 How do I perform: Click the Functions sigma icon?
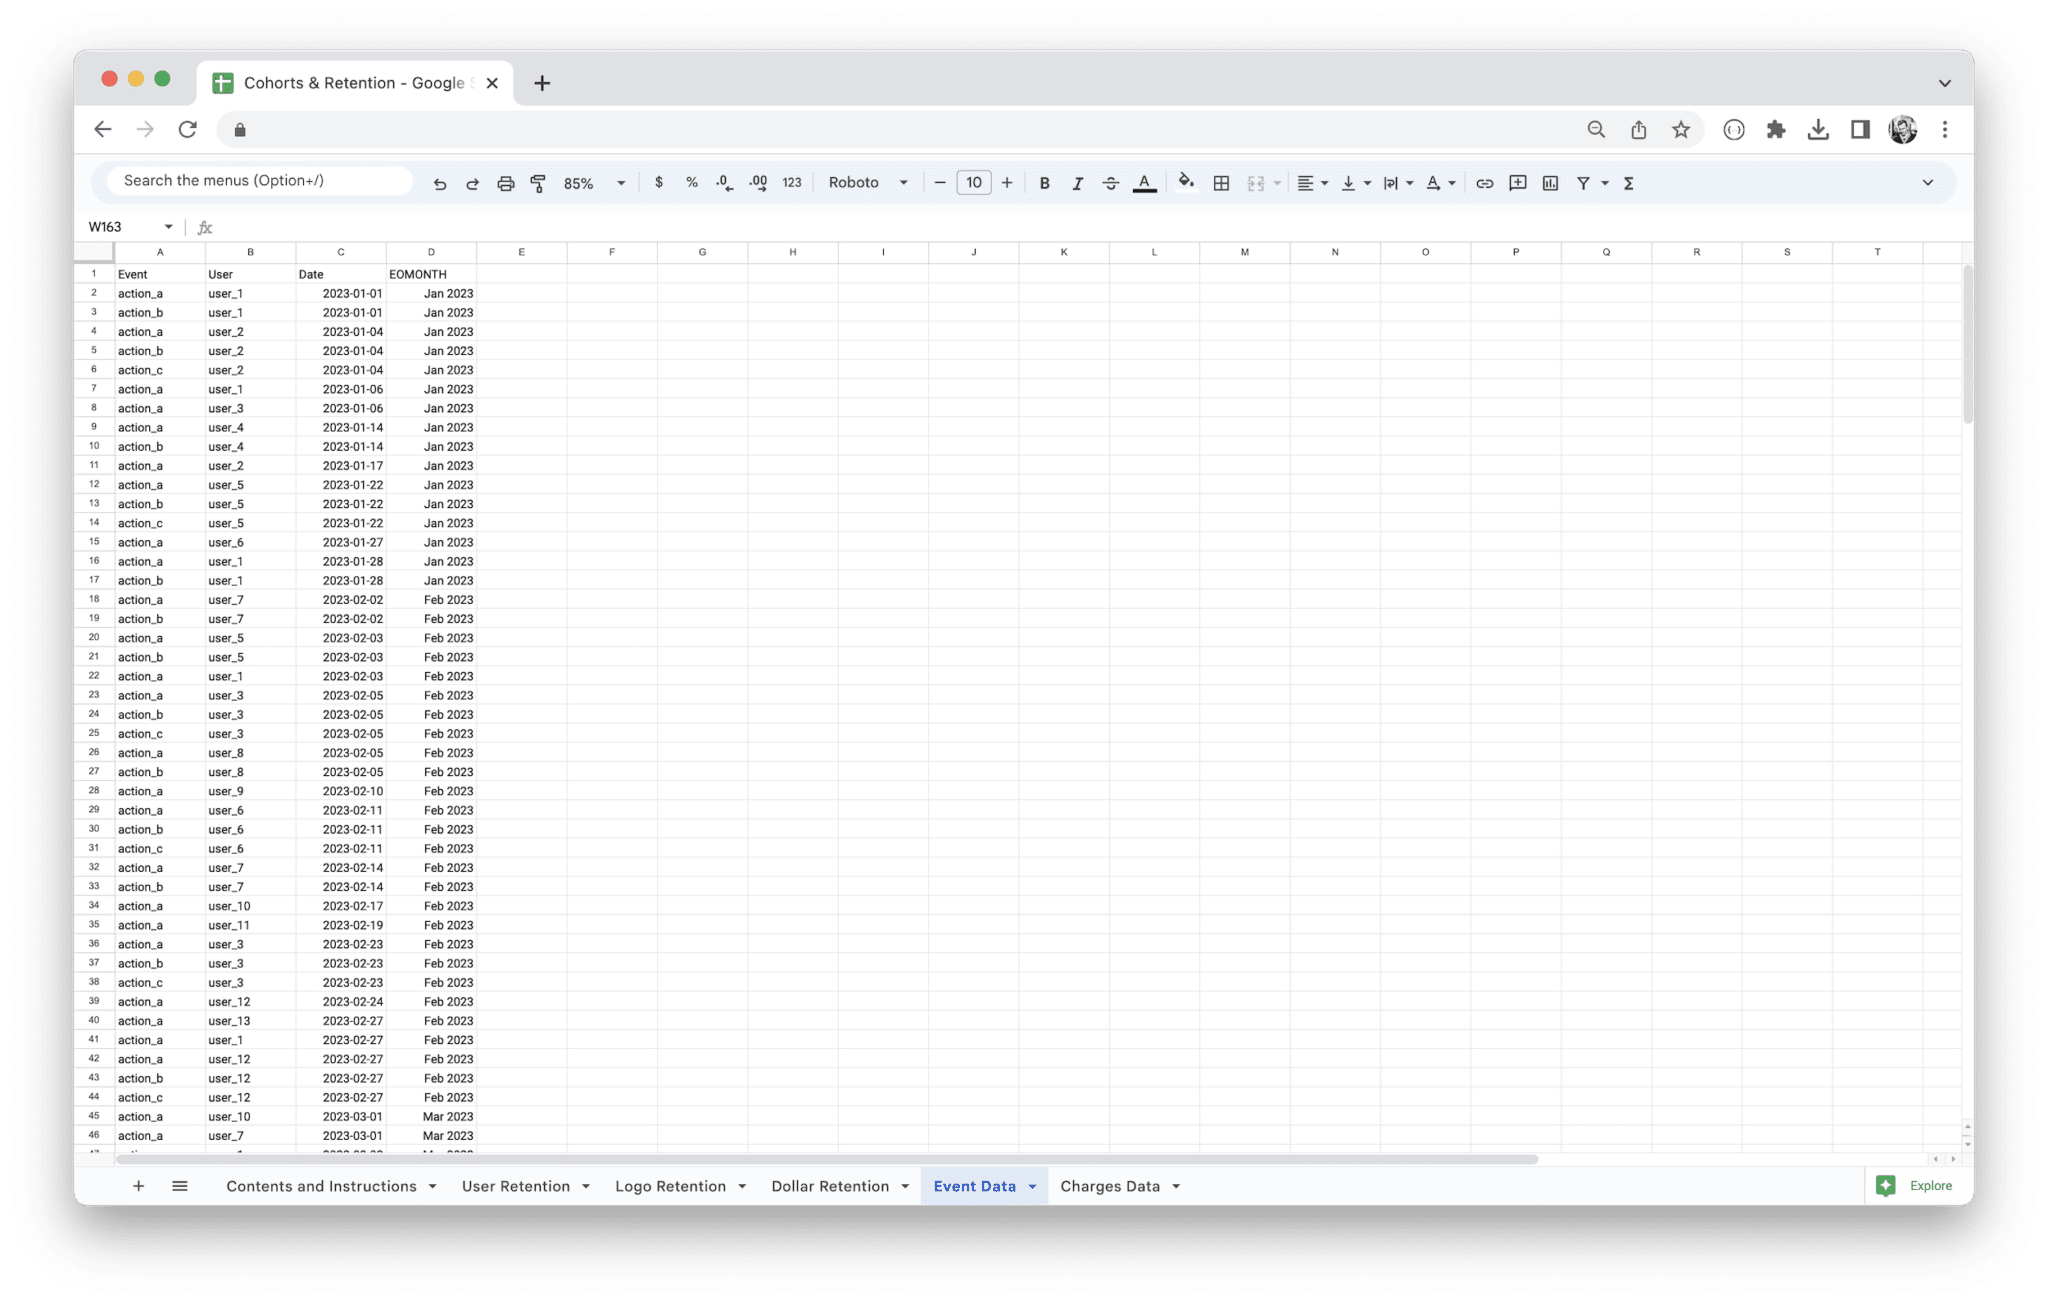pos(1629,183)
